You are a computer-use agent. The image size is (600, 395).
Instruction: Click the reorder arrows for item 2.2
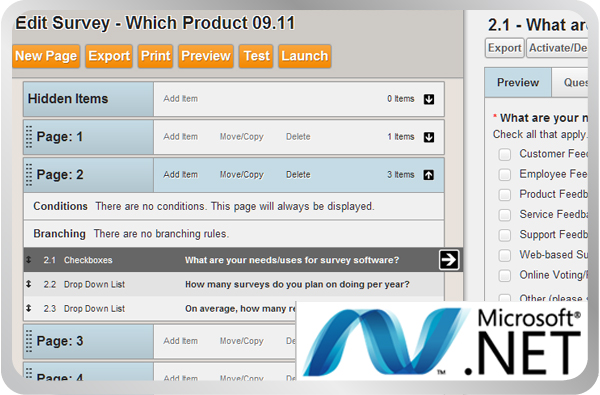pos(29,284)
